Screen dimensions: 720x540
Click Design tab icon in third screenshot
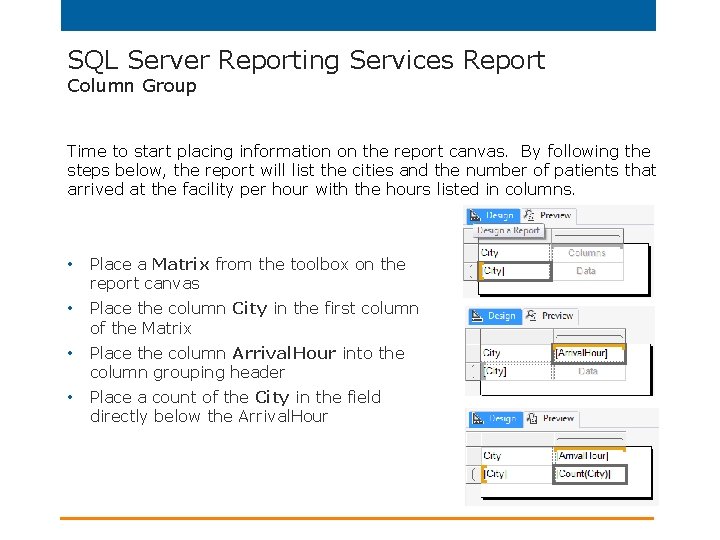pyautogui.click(x=478, y=419)
